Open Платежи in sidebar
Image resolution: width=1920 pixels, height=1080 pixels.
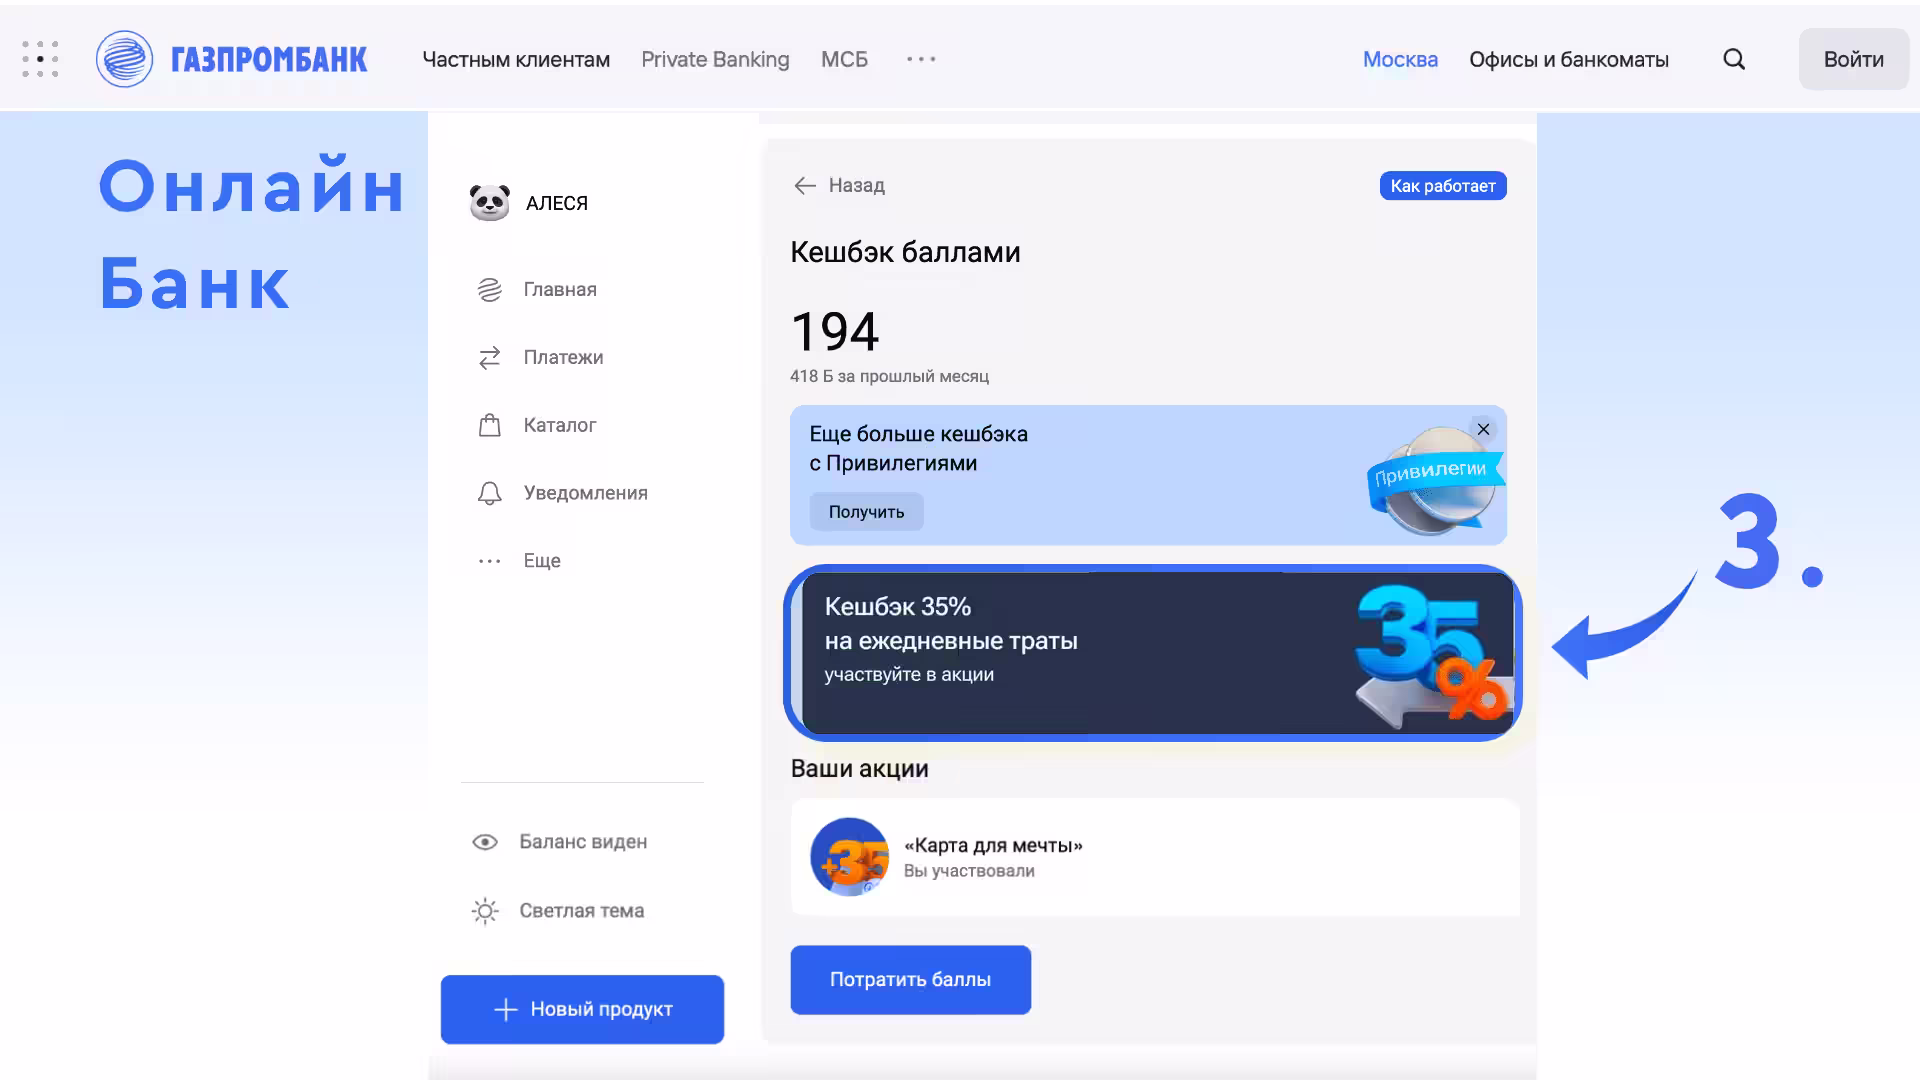coord(563,358)
